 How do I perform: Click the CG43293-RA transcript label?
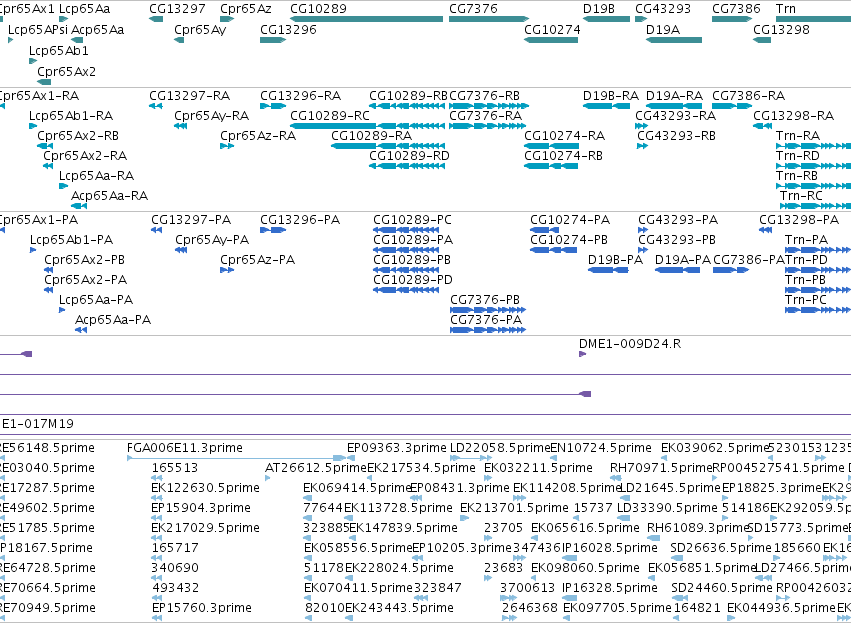click(675, 116)
